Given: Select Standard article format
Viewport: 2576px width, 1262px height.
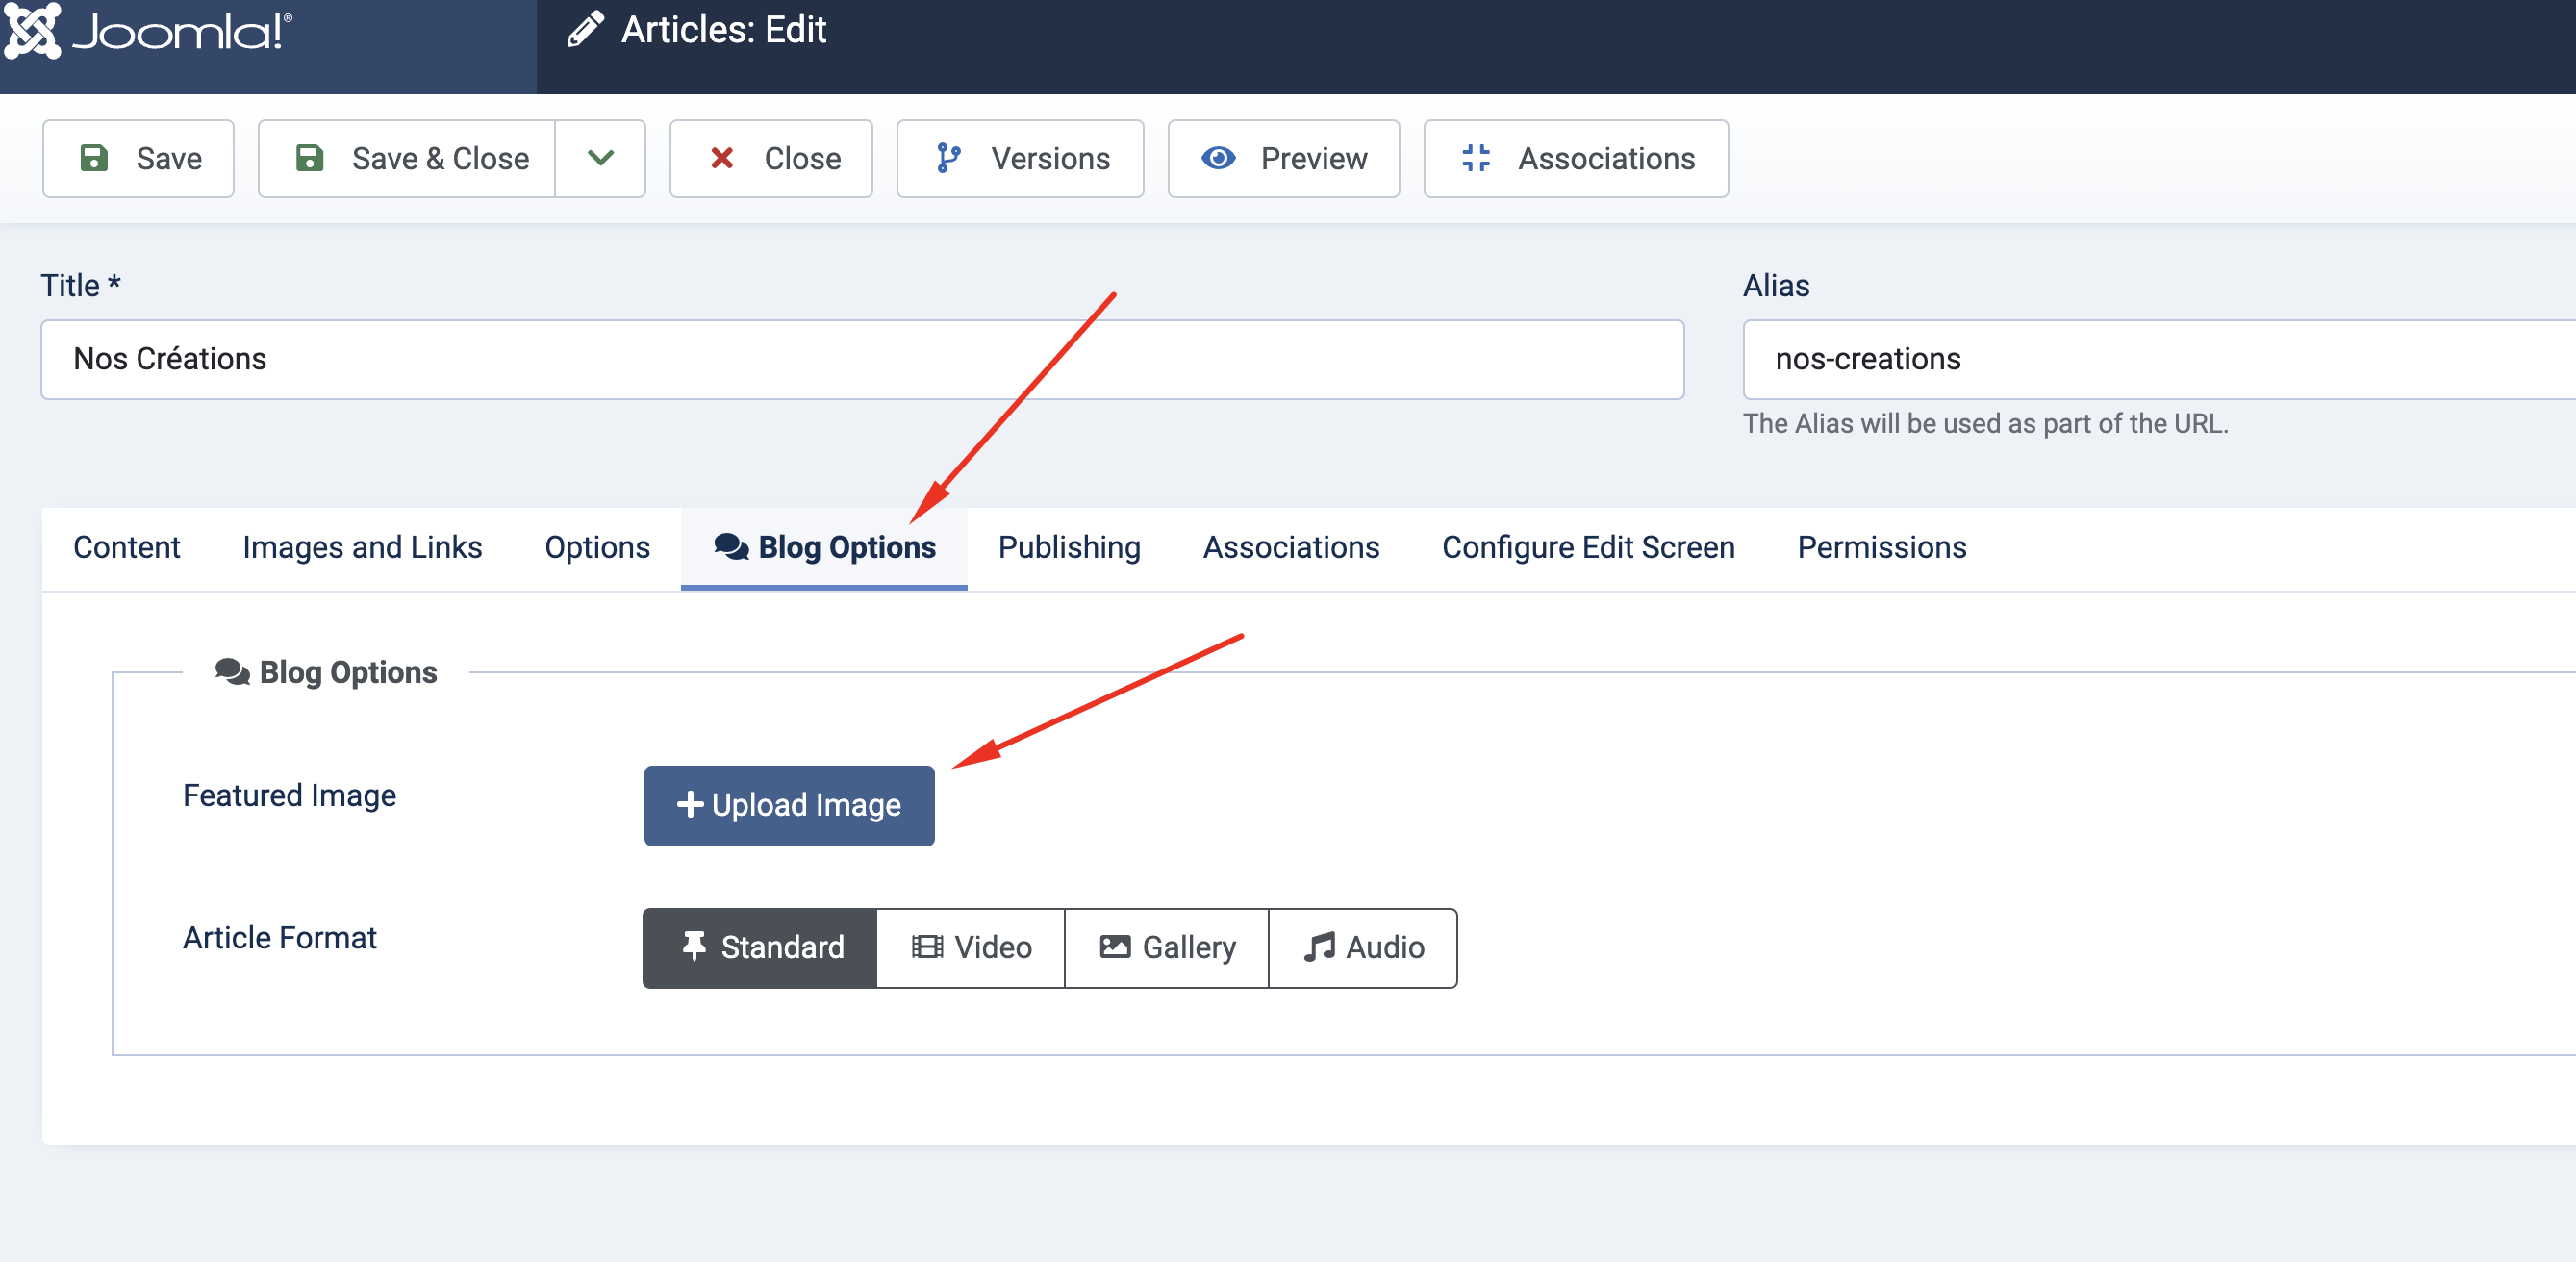Looking at the screenshot, I should (760, 947).
